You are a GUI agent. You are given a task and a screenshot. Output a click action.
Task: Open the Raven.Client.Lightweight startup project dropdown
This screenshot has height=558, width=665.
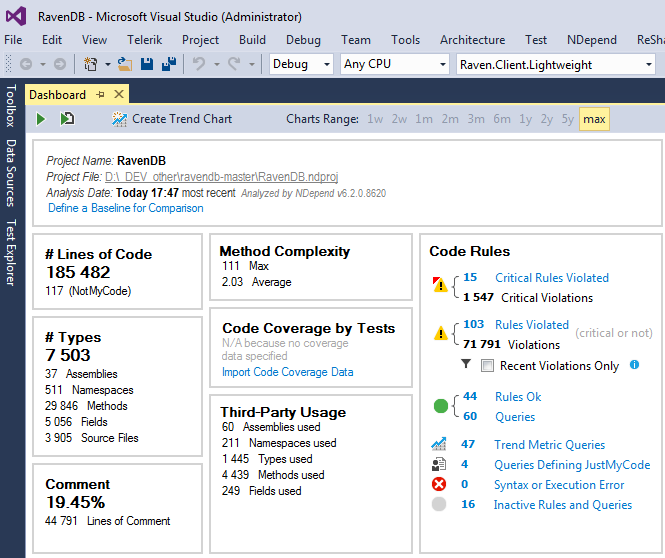point(556,64)
